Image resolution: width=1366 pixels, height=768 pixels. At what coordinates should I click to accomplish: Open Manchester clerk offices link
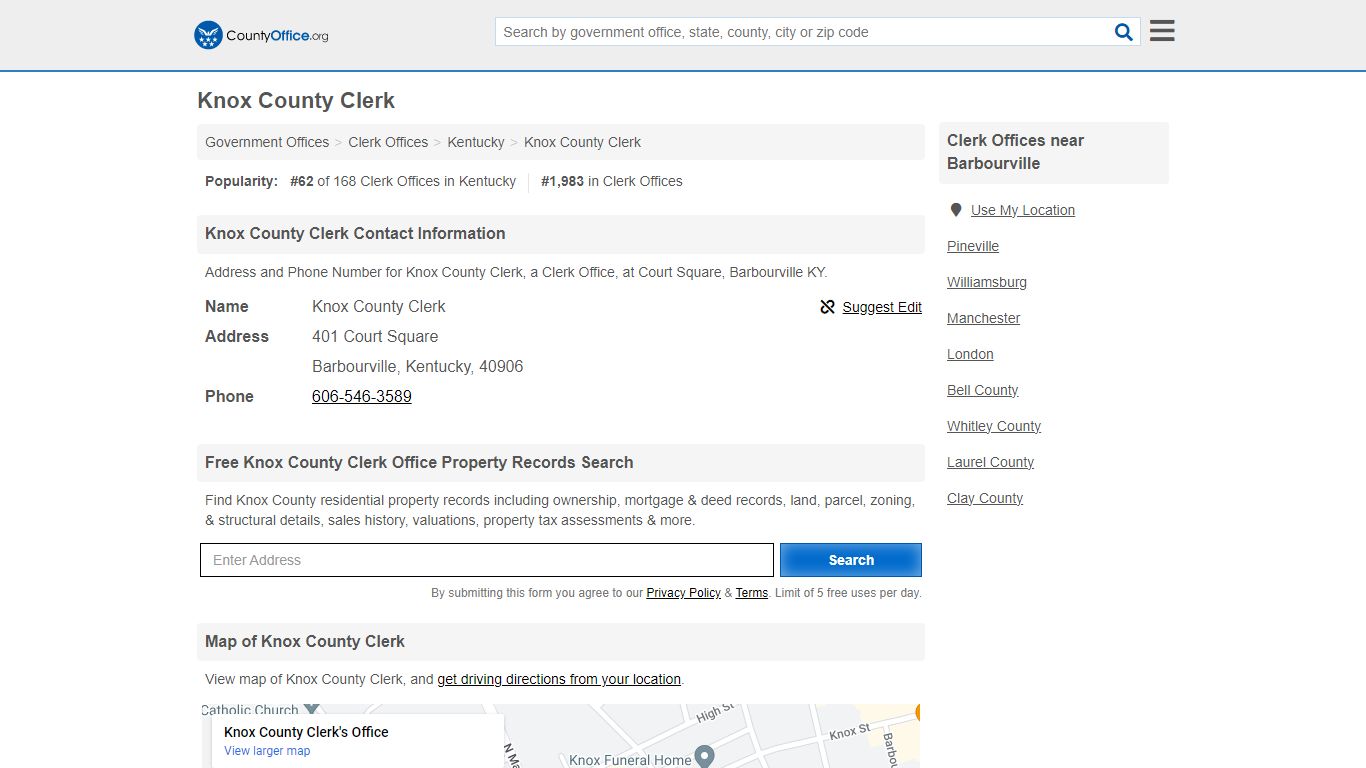984,318
